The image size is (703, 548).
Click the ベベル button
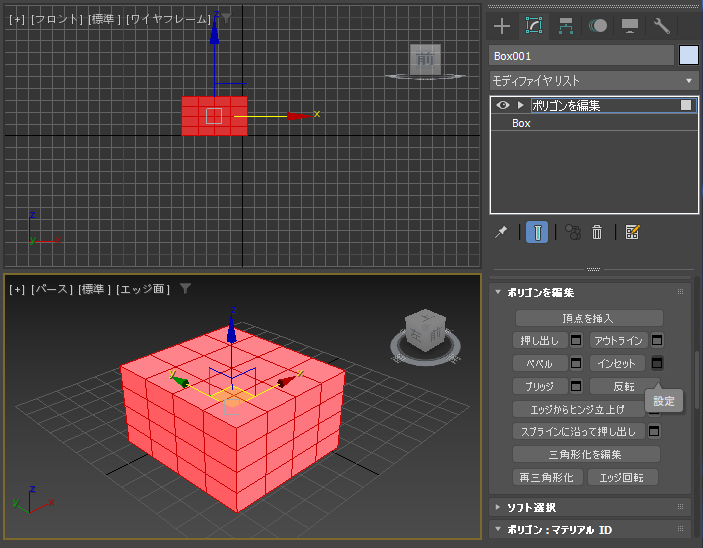click(540, 363)
